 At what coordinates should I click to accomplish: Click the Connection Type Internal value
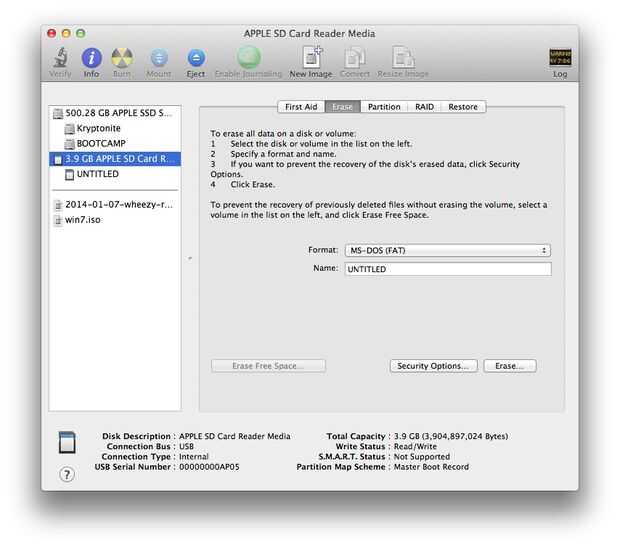pyautogui.click(x=194, y=457)
